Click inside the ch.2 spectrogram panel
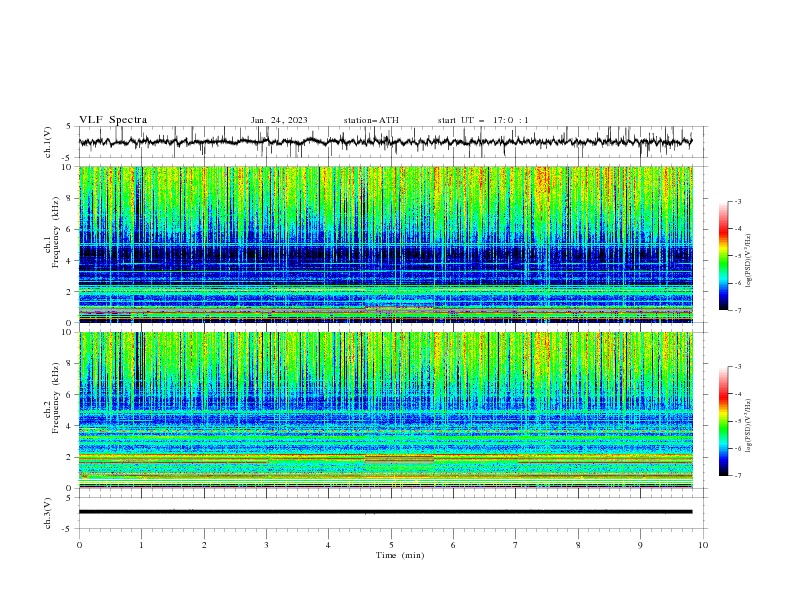Viewport: 792px width, 612px height. point(386,410)
